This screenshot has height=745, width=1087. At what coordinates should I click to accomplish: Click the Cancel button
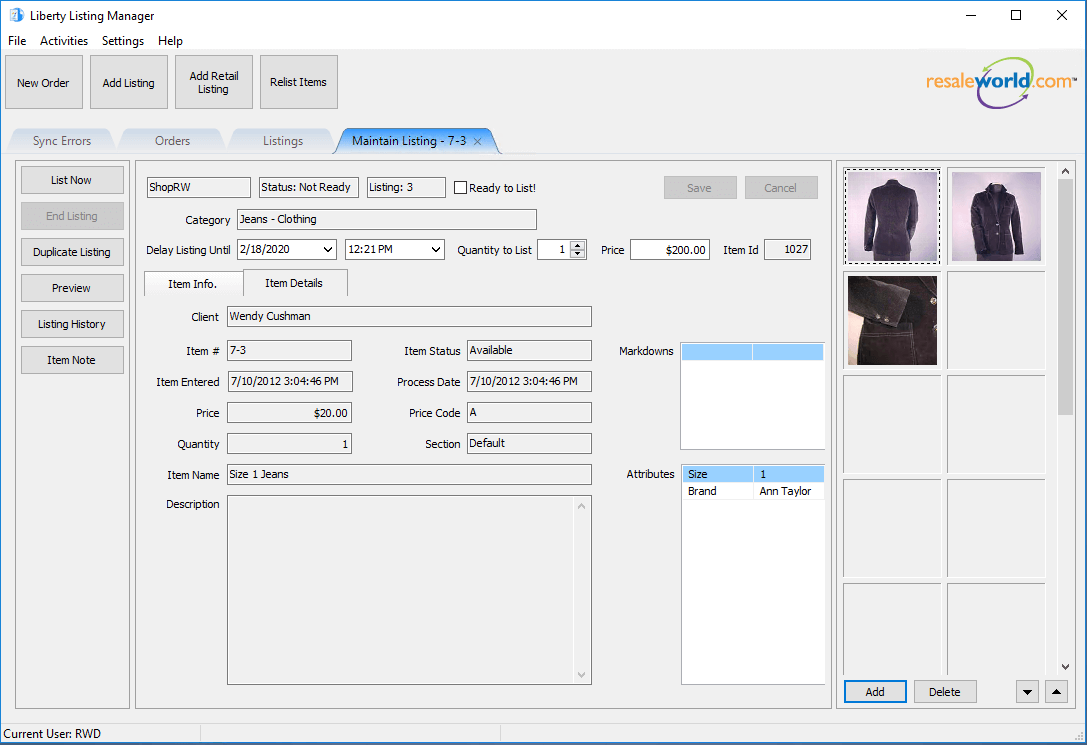pos(781,188)
